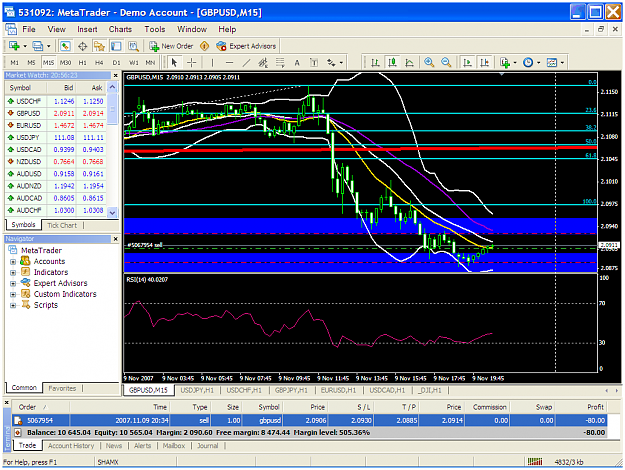This screenshot has height=470, width=625.
Task: Open the Insert menu
Action: tap(87, 29)
